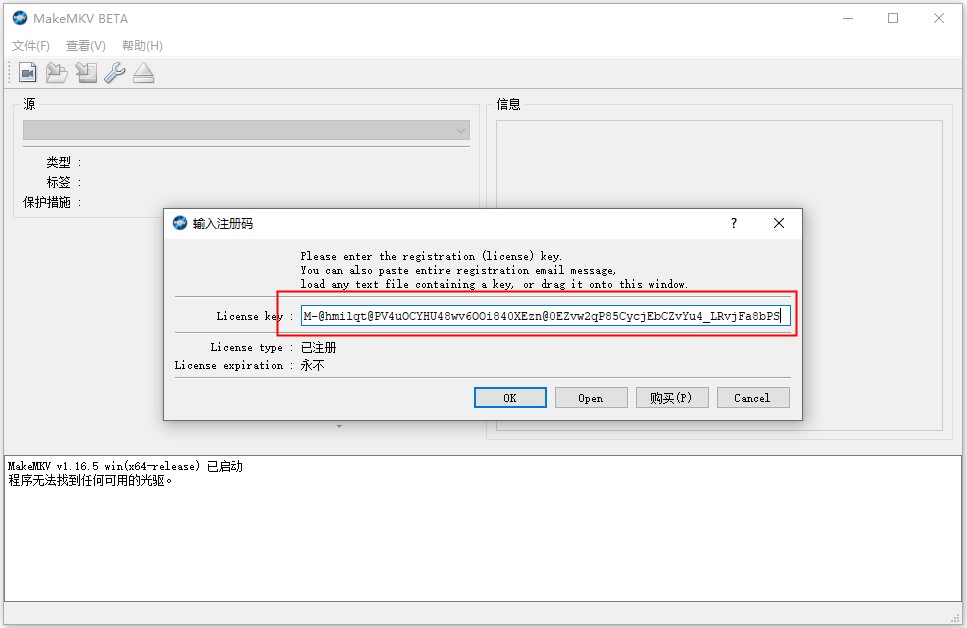Screen dimensions: 967x628
Task: Click the Open button in dialog
Action: (x=591, y=398)
